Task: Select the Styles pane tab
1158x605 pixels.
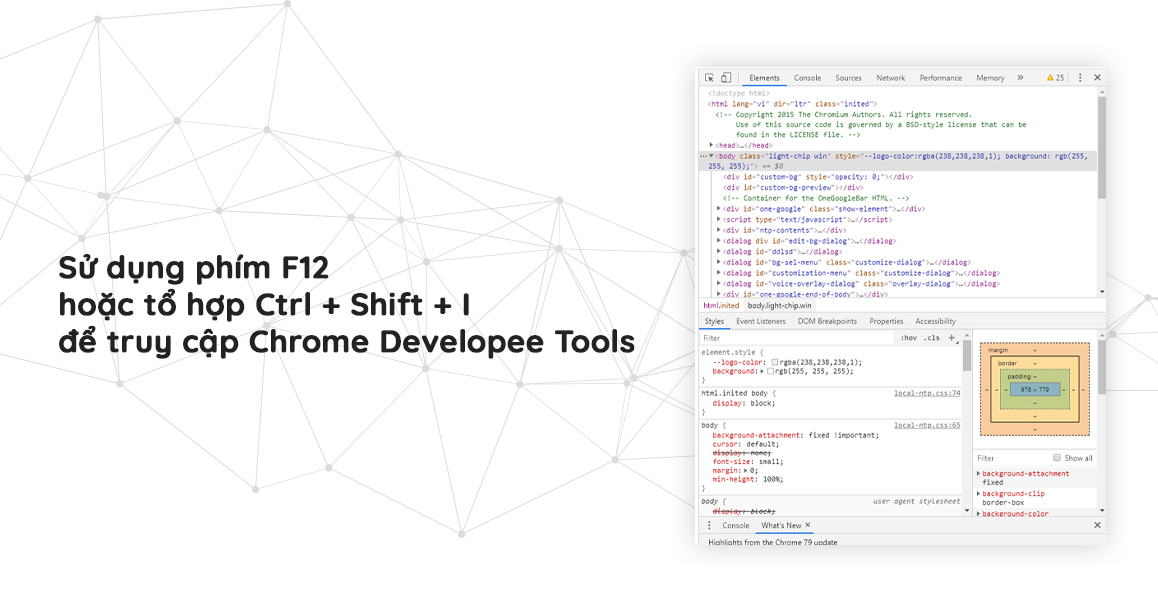Action: coord(714,321)
